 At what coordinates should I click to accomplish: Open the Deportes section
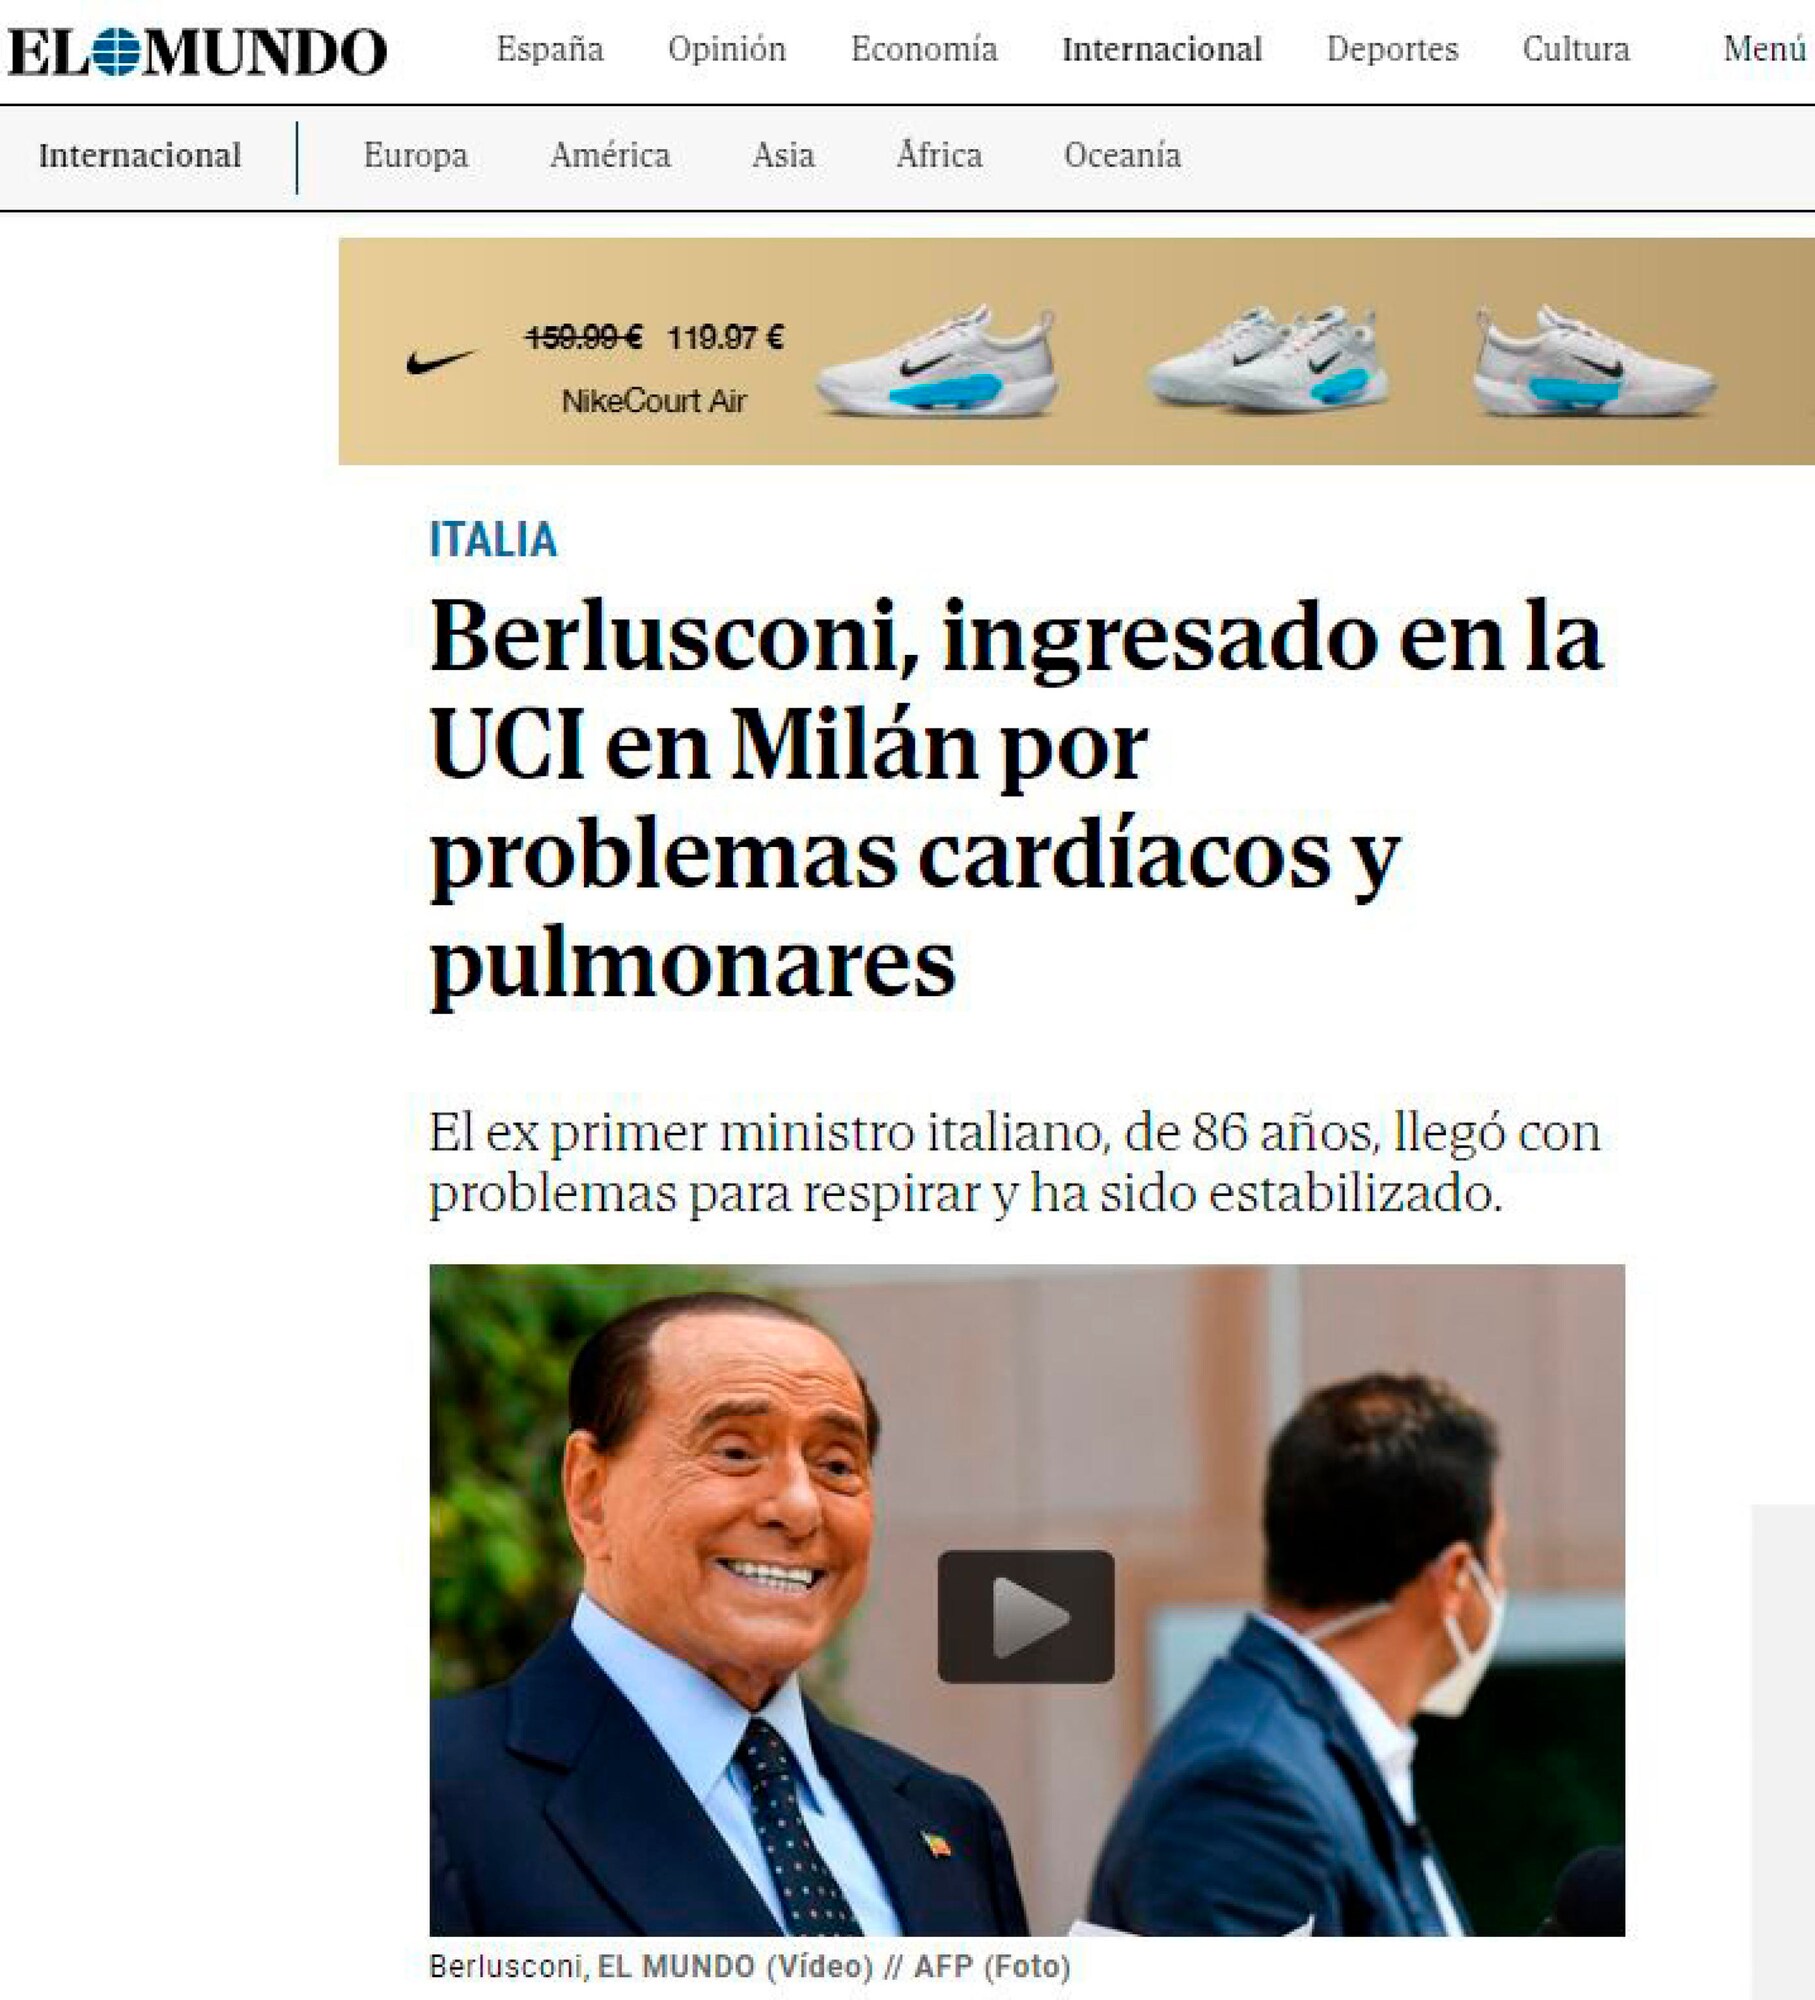pos(1392,49)
